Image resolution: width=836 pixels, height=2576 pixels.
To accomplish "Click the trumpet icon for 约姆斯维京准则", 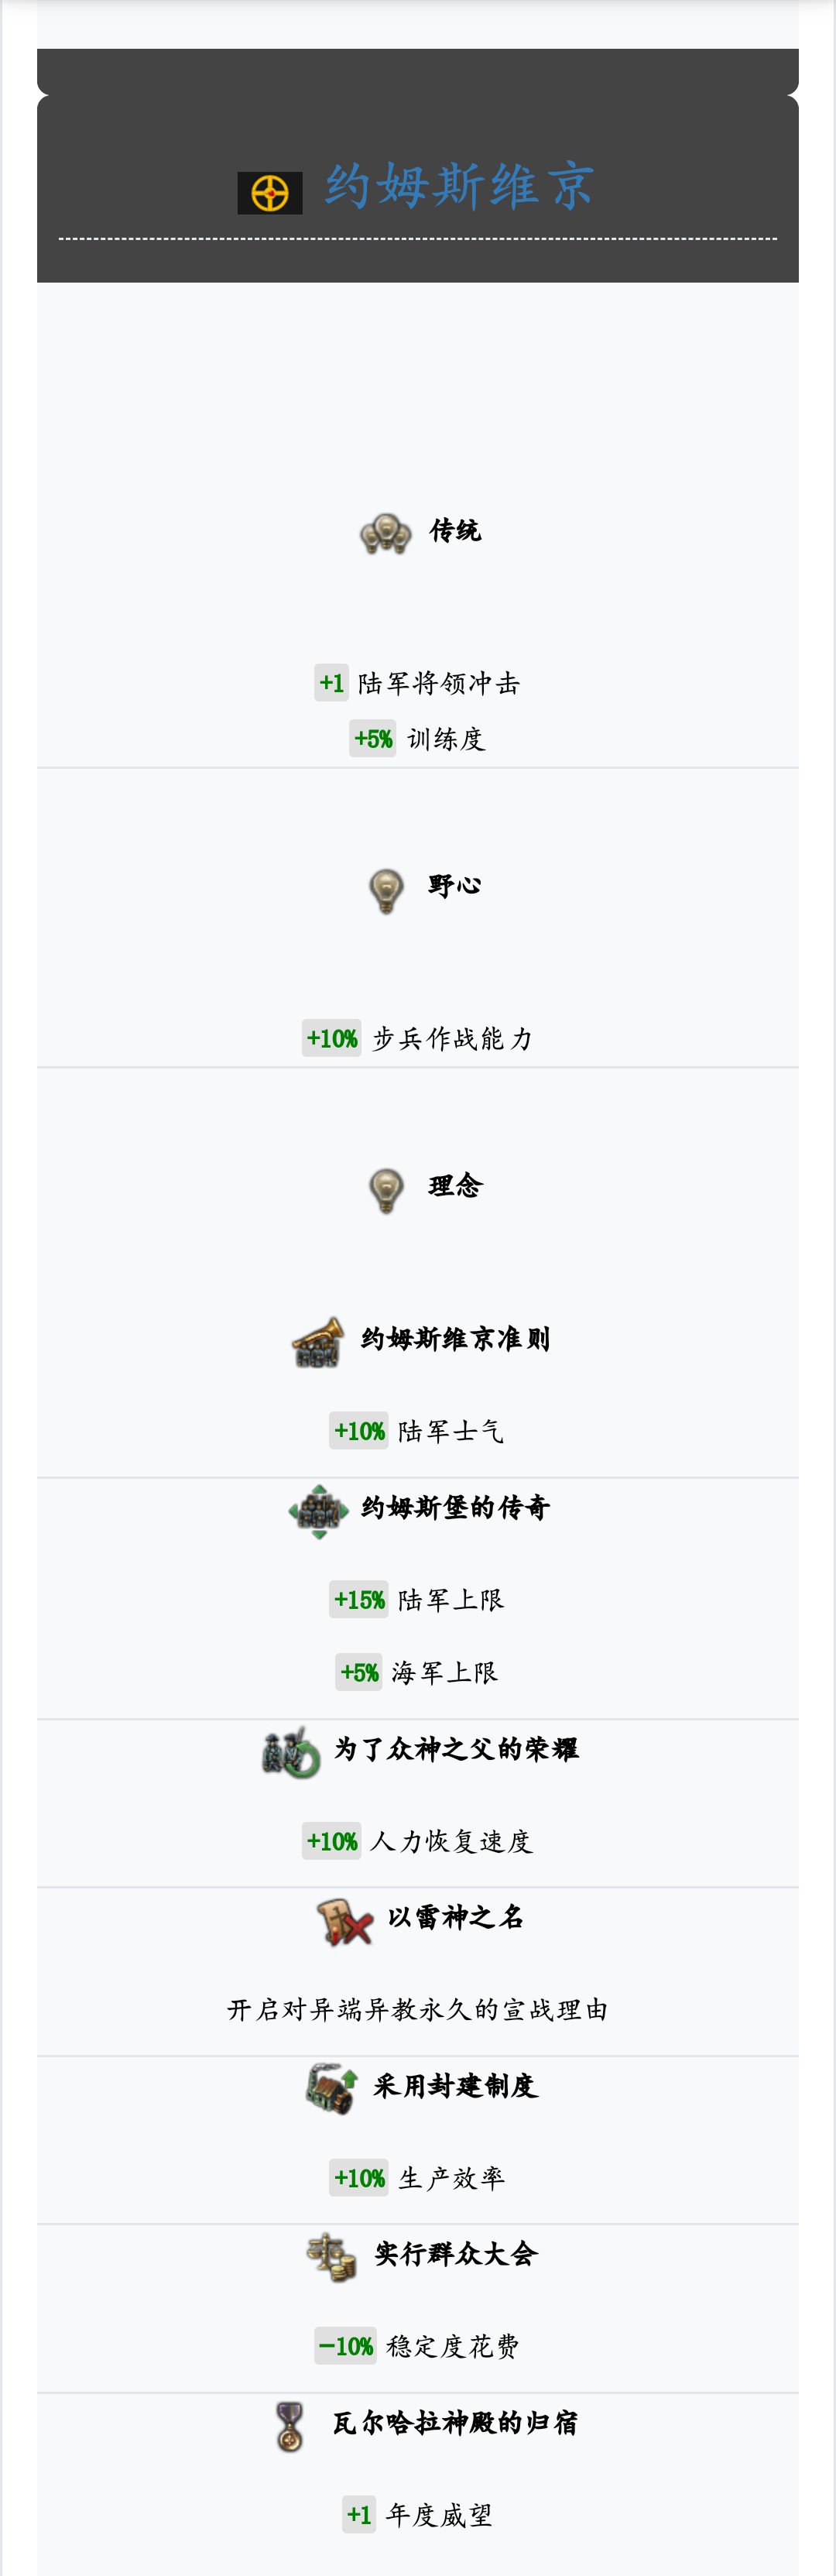I will click(x=318, y=1341).
